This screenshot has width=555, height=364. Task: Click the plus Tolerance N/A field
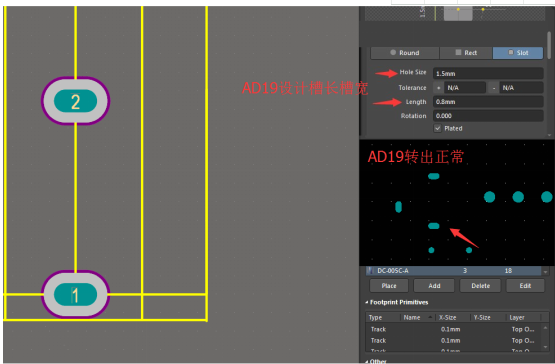pos(465,87)
